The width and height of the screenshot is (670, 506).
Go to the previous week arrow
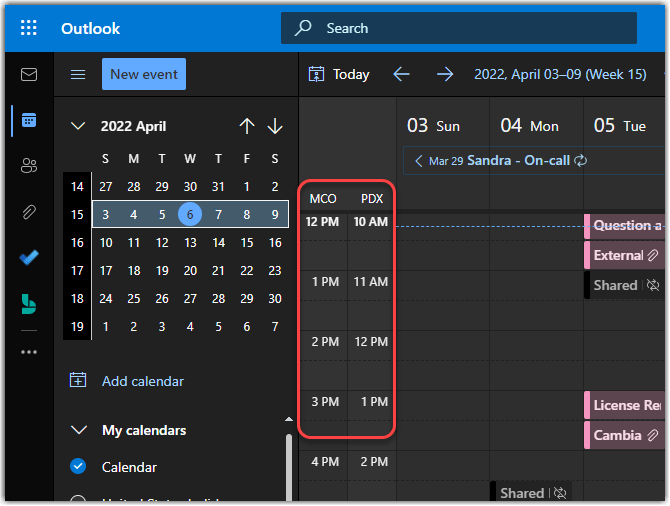[401, 74]
